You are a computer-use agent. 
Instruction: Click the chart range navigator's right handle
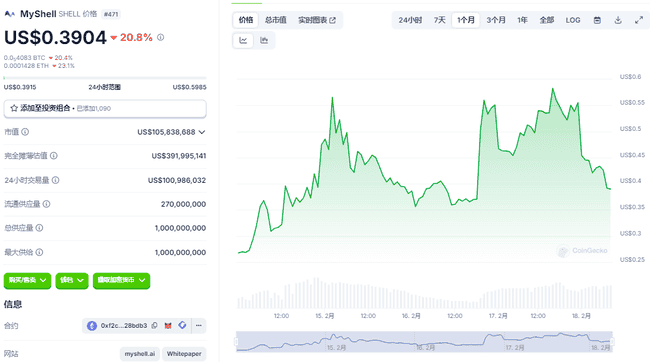point(612,342)
